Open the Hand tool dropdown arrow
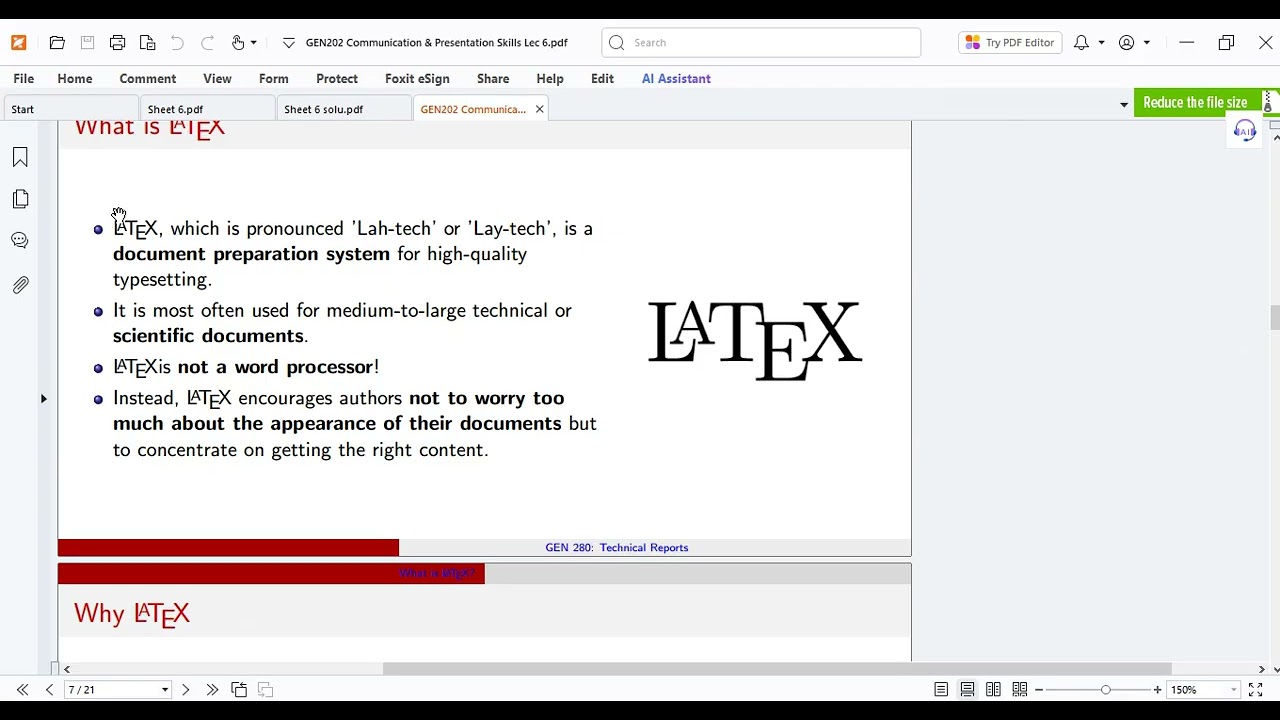Screen dimensions: 1280x720 [x=253, y=43]
